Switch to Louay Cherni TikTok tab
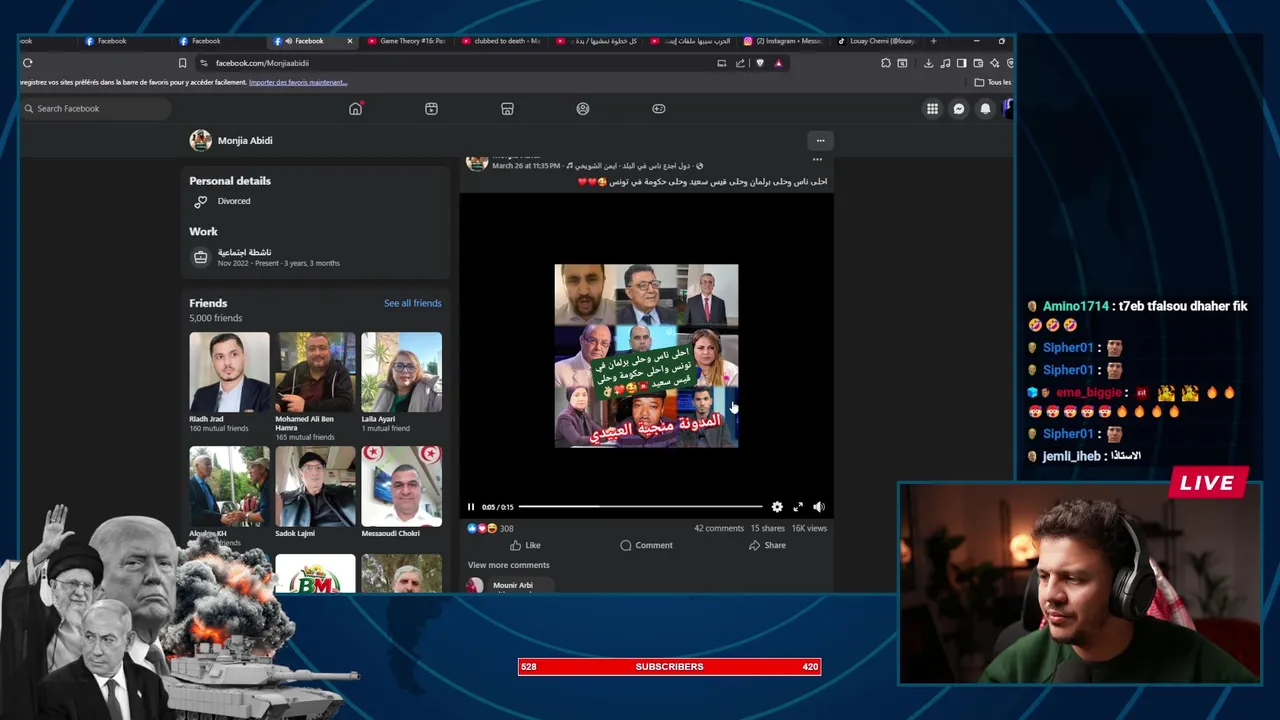The width and height of the screenshot is (1280, 720). coord(878,41)
